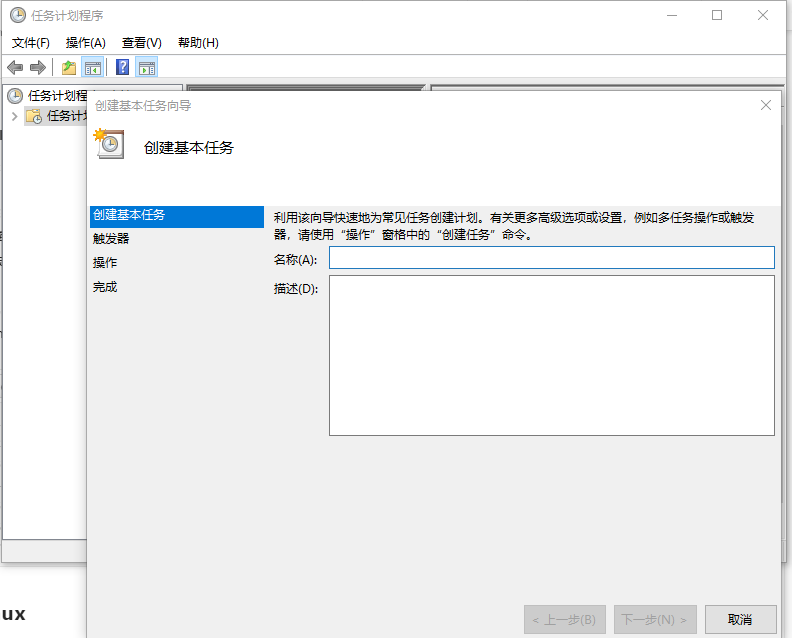Click into the 描述(D) text area

[552, 355]
